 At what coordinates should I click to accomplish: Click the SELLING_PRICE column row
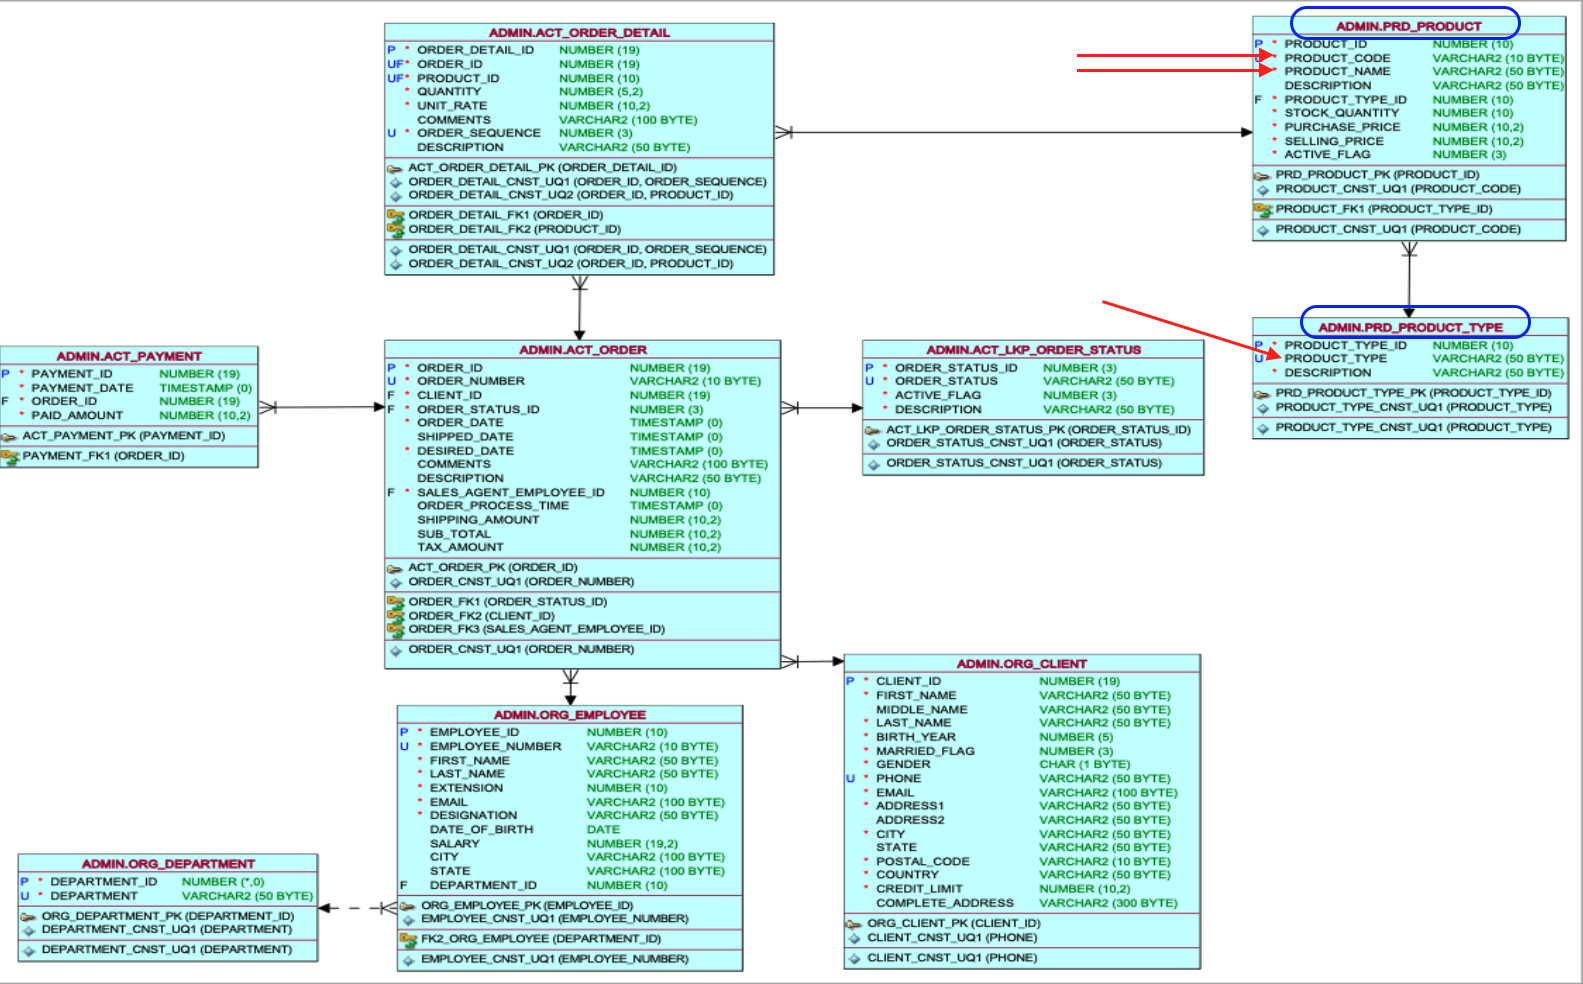1409,141
